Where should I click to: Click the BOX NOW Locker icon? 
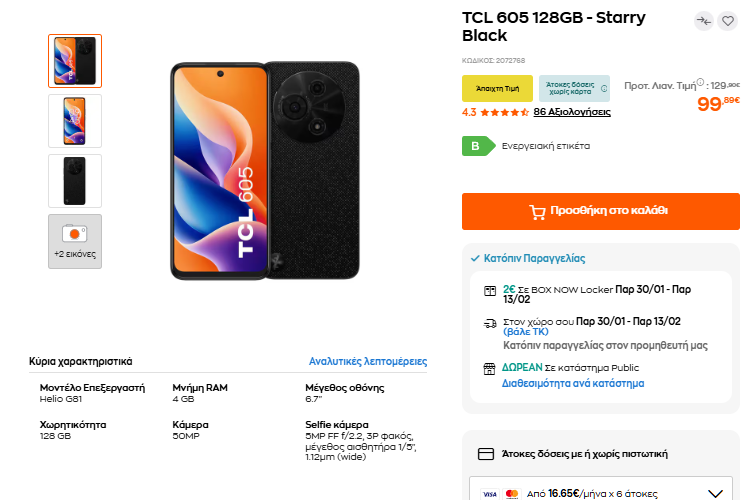point(490,290)
